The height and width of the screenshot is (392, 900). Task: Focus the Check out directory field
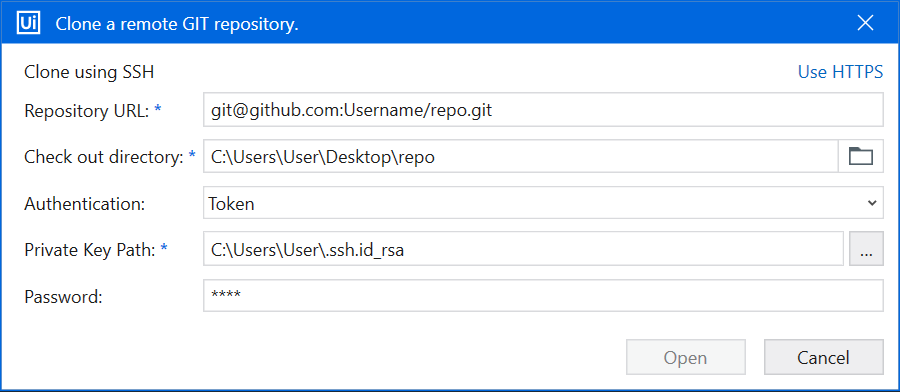521,156
